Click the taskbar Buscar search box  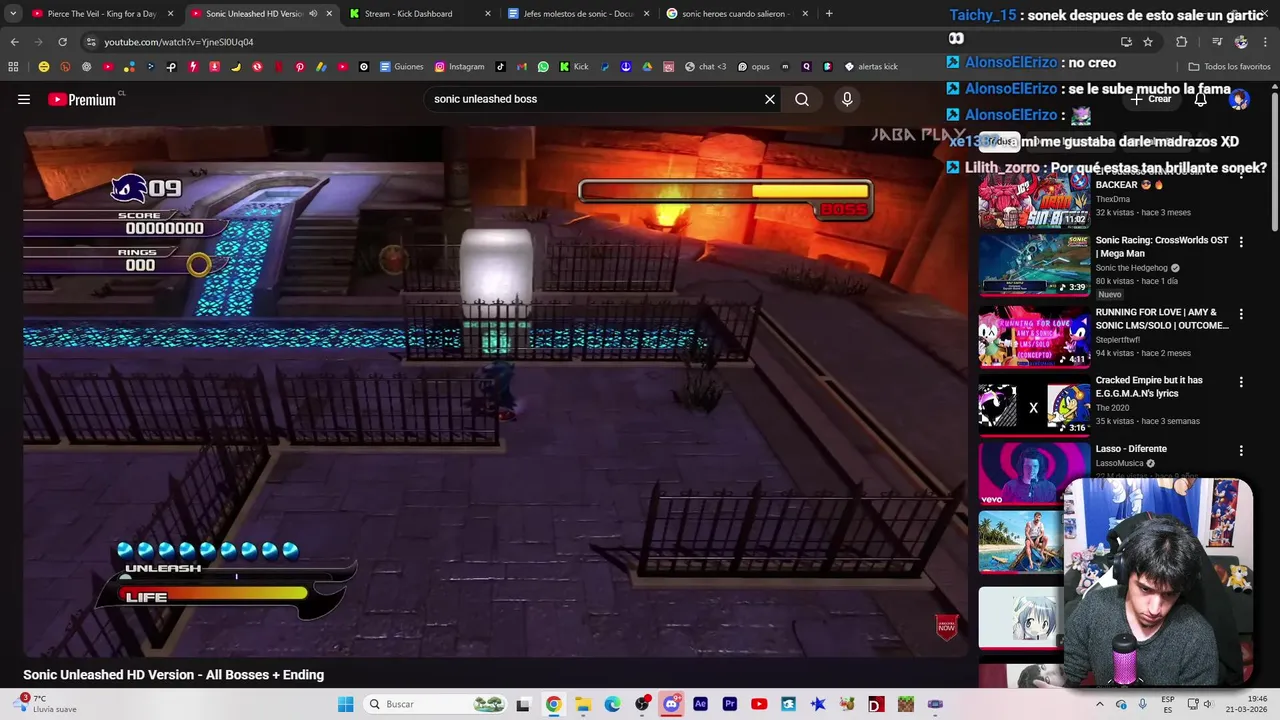435,704
